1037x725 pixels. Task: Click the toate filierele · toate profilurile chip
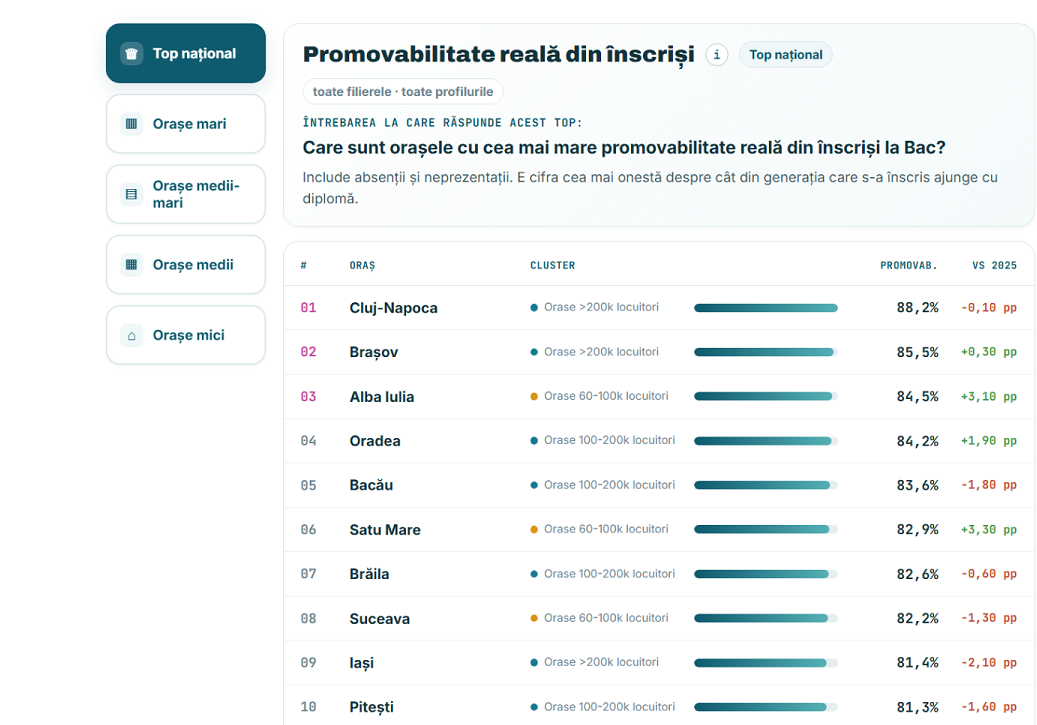pyautogui.click(x=403, y=92)
